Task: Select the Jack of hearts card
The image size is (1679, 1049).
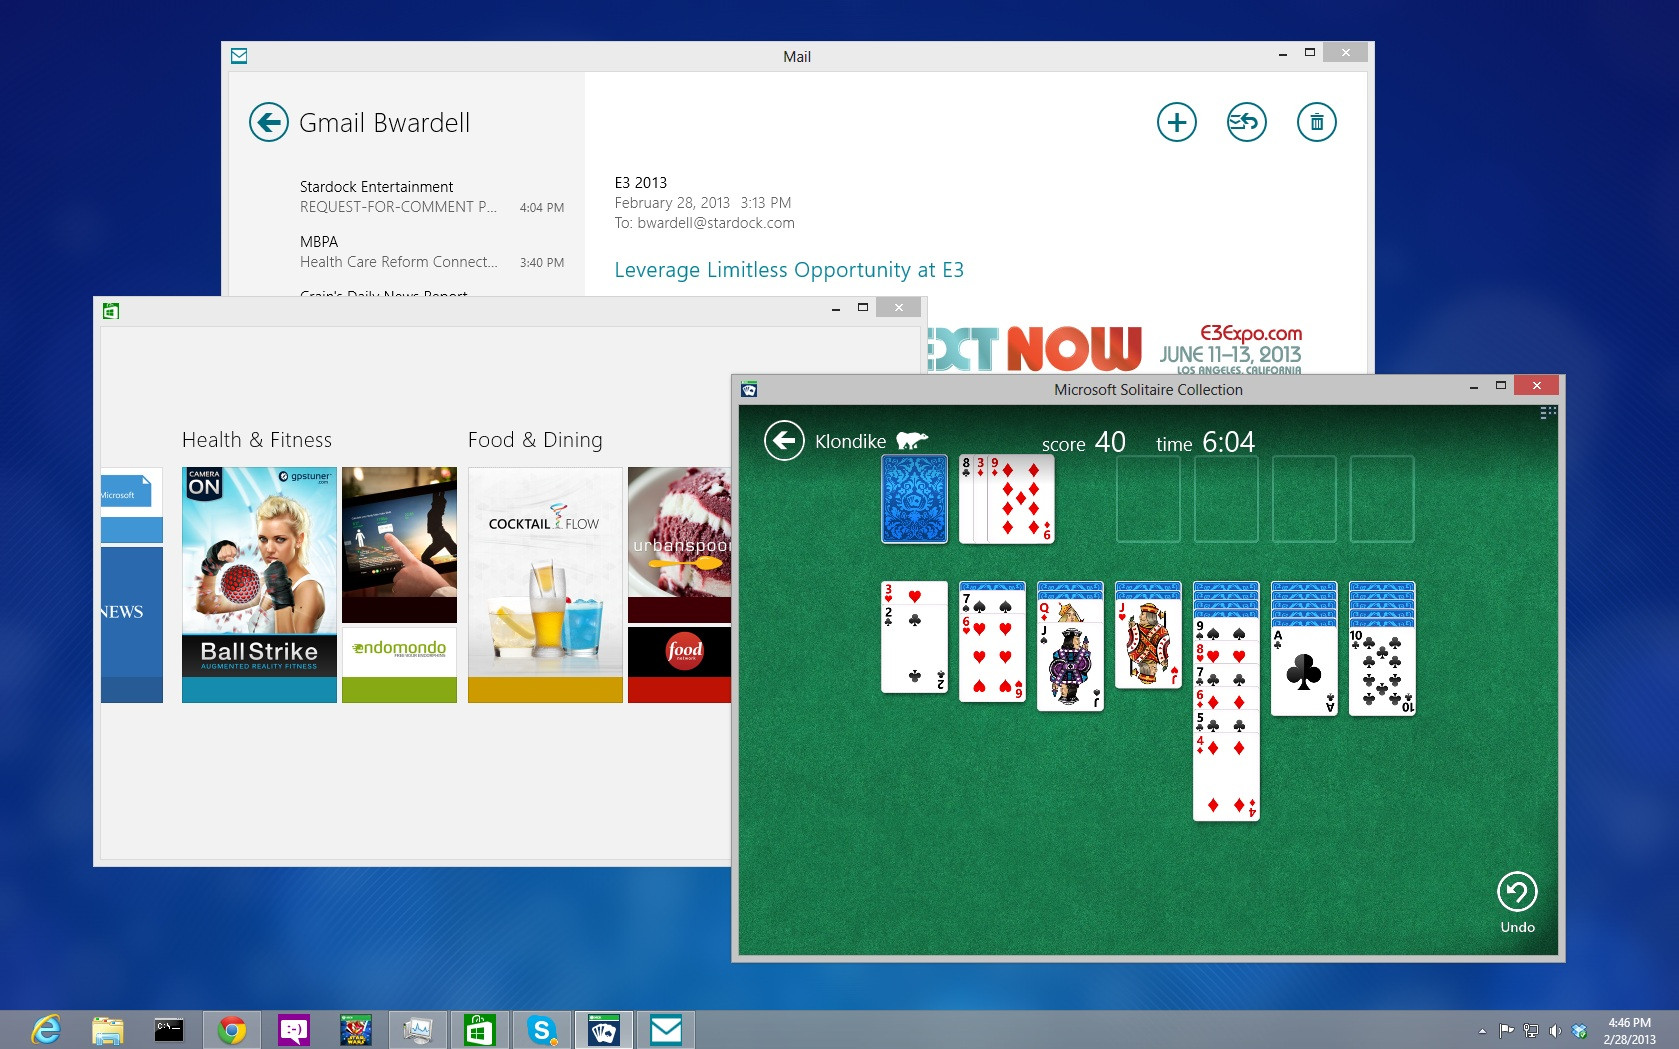Action: (1148, 644)
